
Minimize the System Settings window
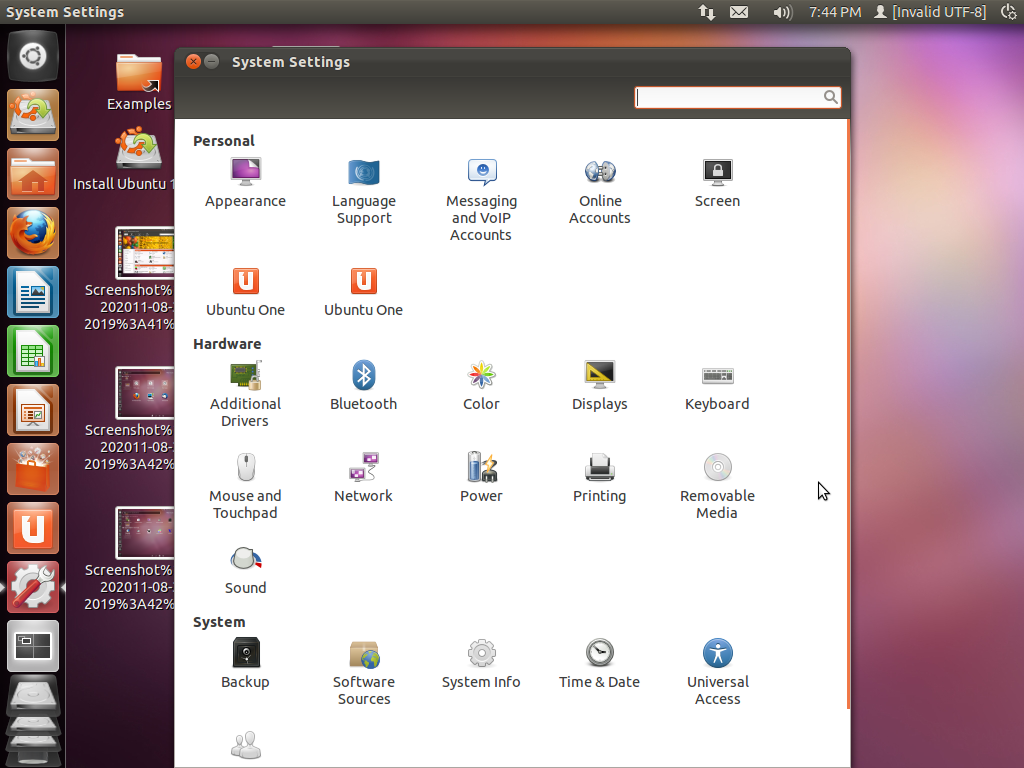point(211,61)
